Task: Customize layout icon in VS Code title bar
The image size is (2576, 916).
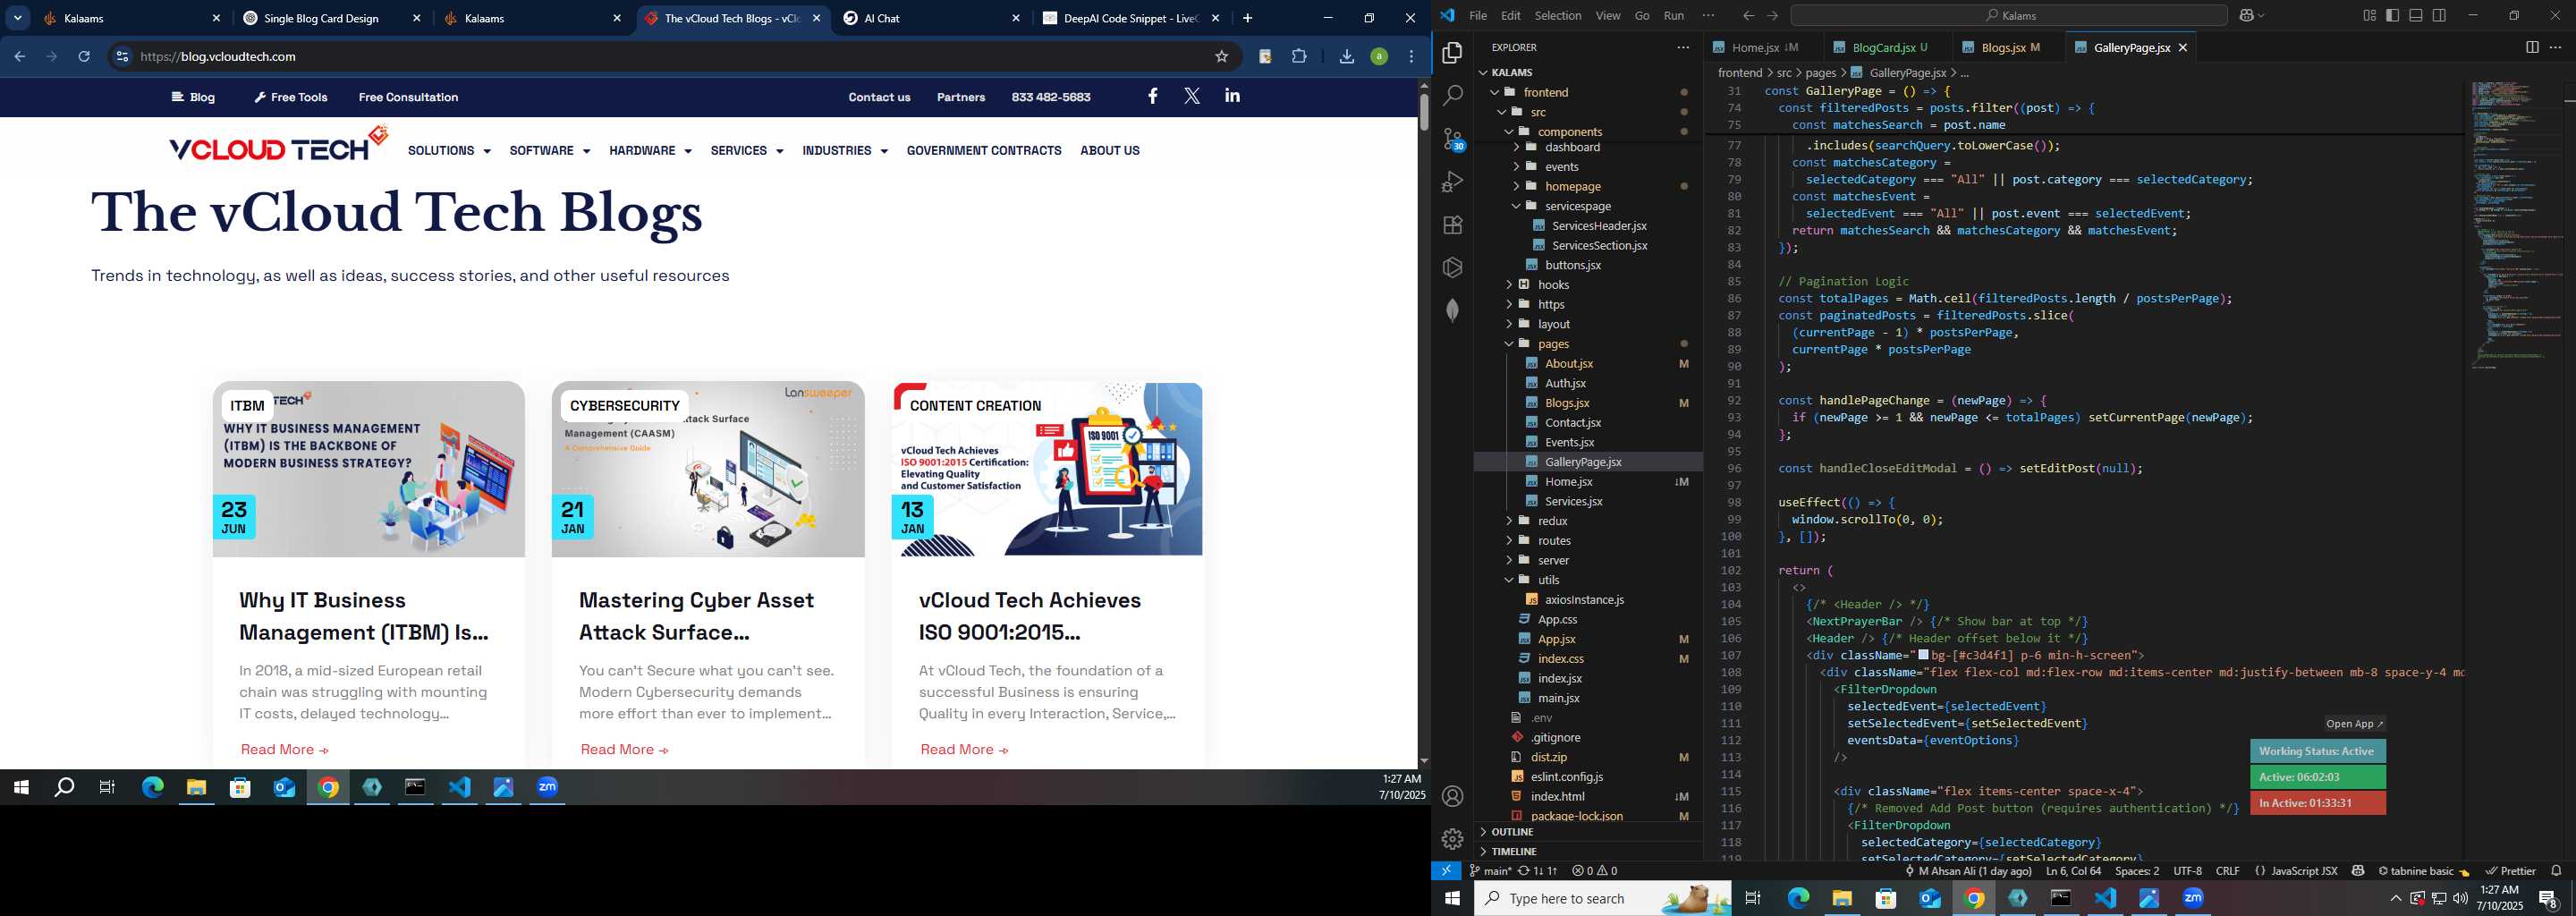Action: coord(2369,15)
